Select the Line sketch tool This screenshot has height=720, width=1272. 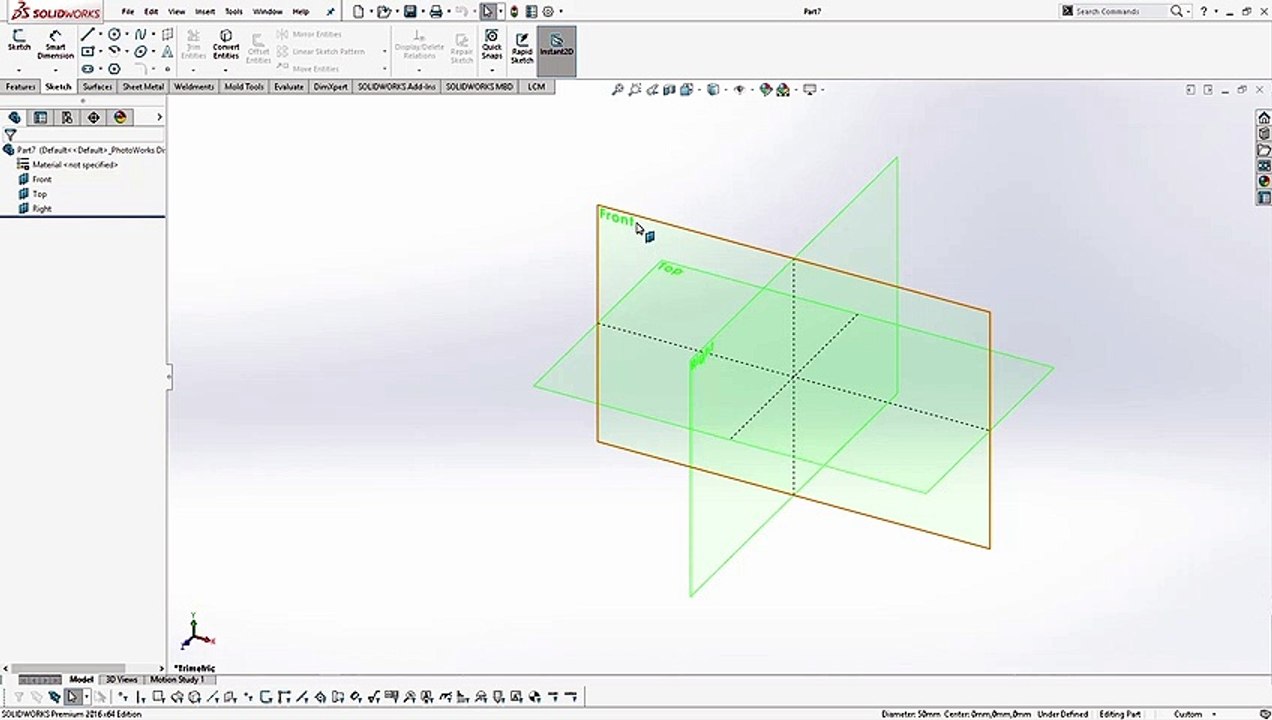pos(88,34)
